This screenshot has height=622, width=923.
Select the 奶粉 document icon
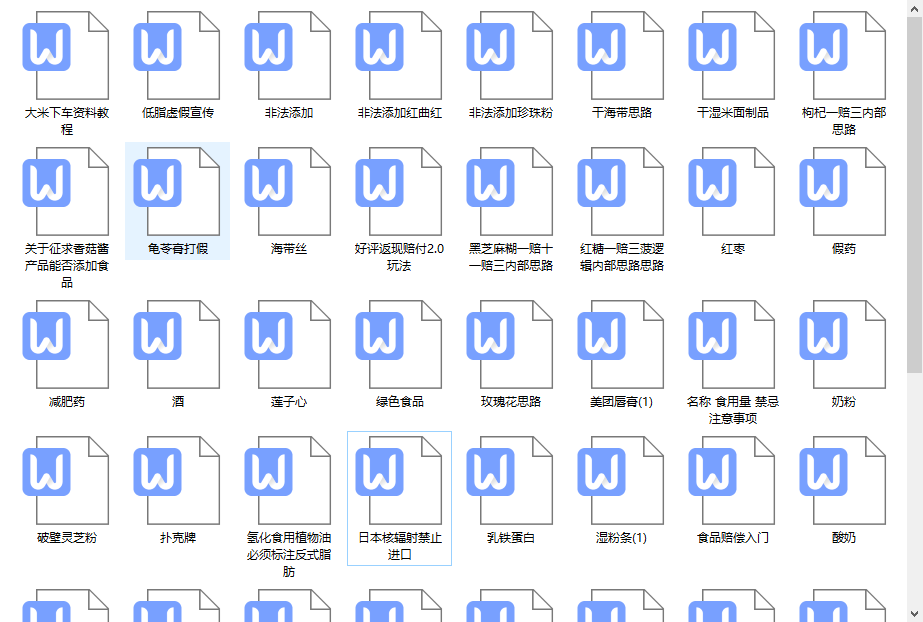pos(843,343)
